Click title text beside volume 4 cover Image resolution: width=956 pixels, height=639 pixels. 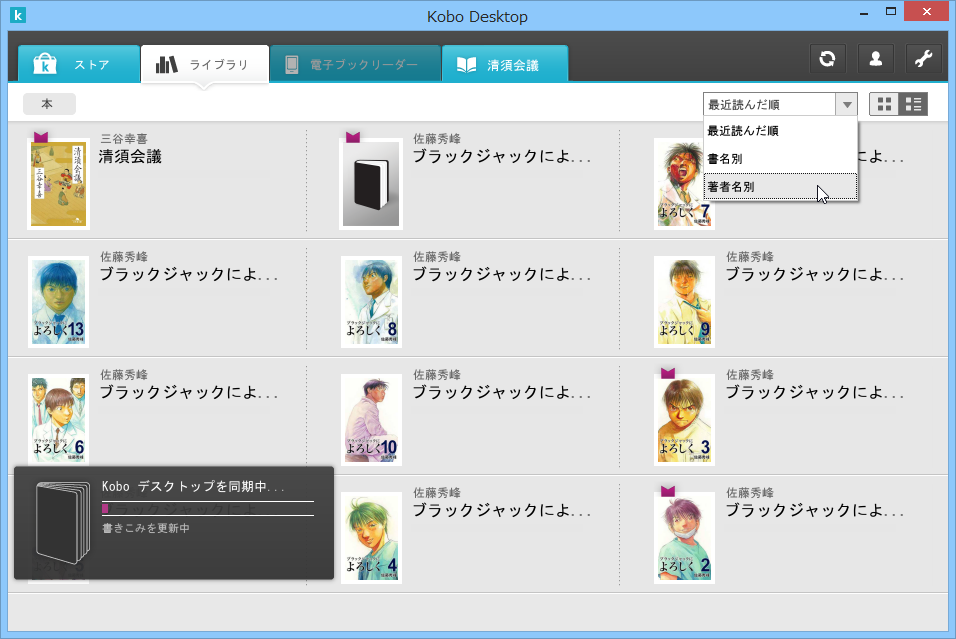502,510
